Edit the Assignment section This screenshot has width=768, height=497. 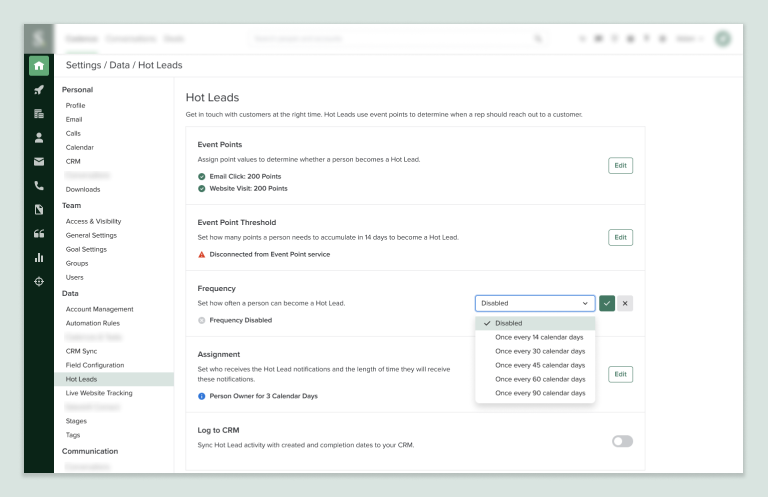pos(621,374)
